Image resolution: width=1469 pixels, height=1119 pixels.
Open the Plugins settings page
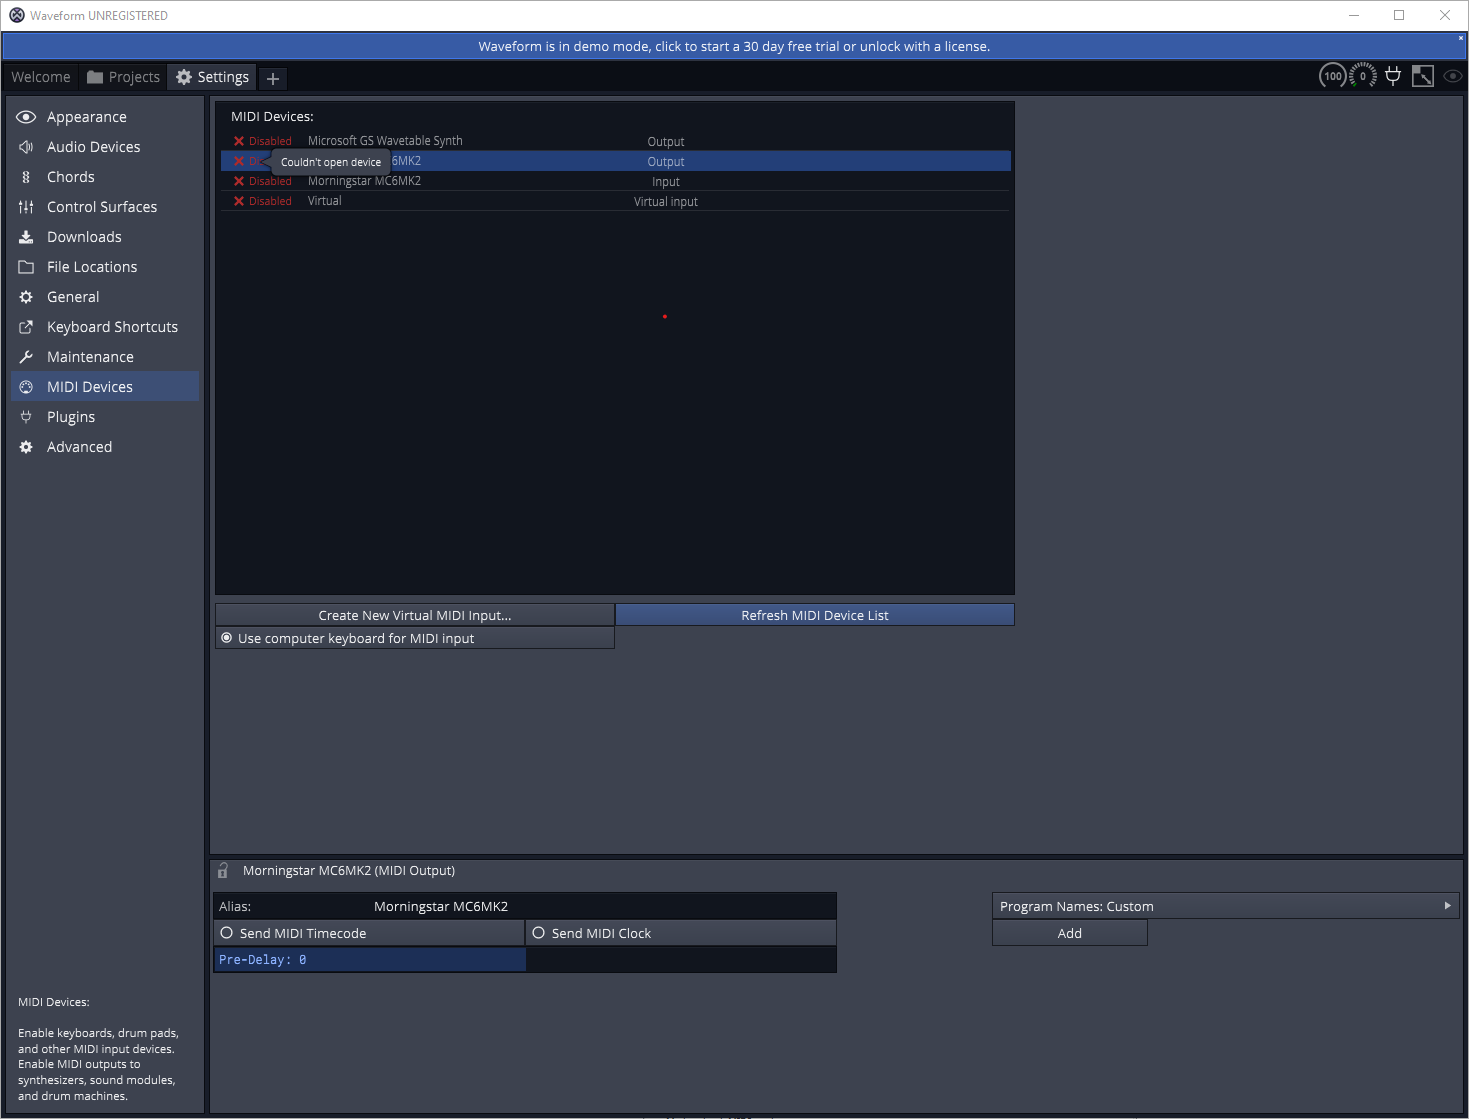coord(71,417)
